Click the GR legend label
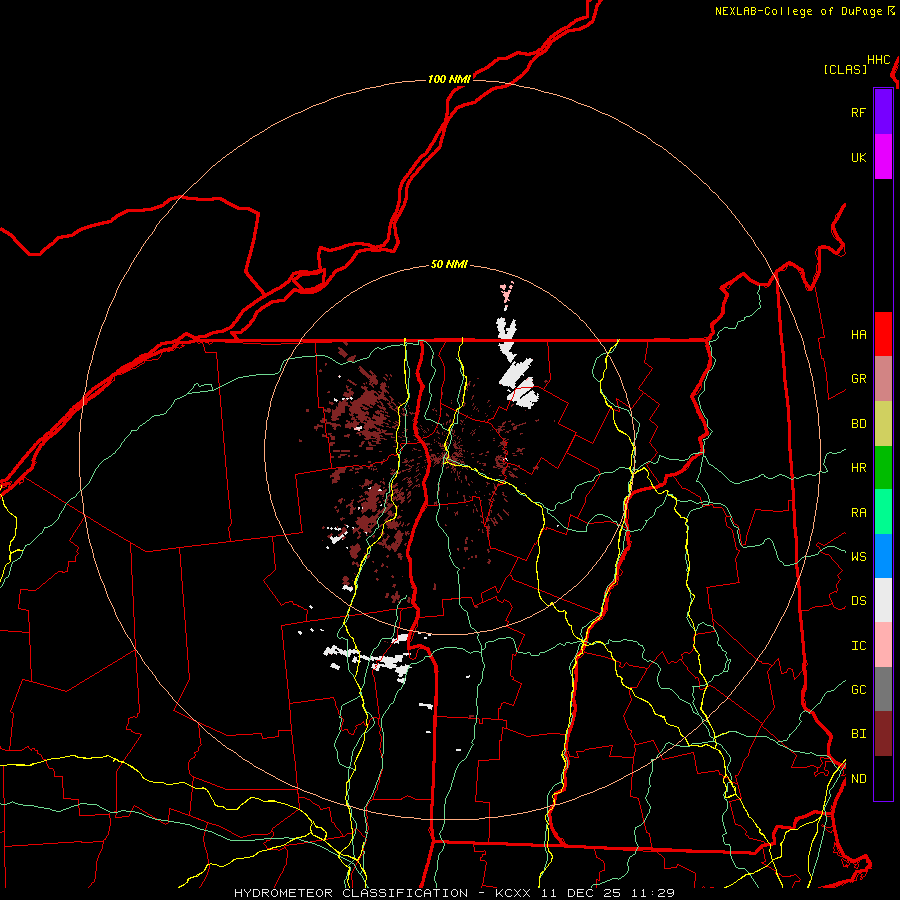 click(858, 379)
